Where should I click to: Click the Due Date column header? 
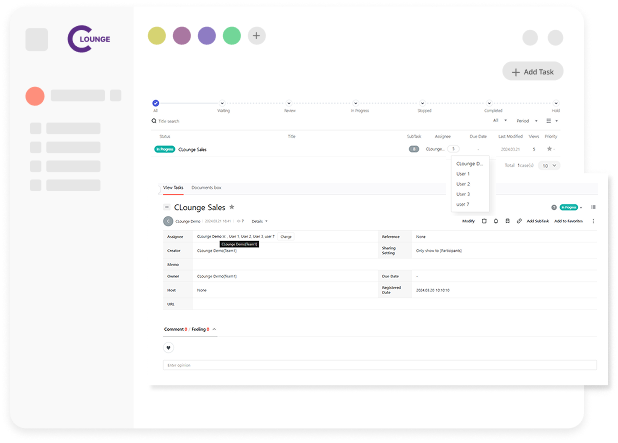pos(478,136)
